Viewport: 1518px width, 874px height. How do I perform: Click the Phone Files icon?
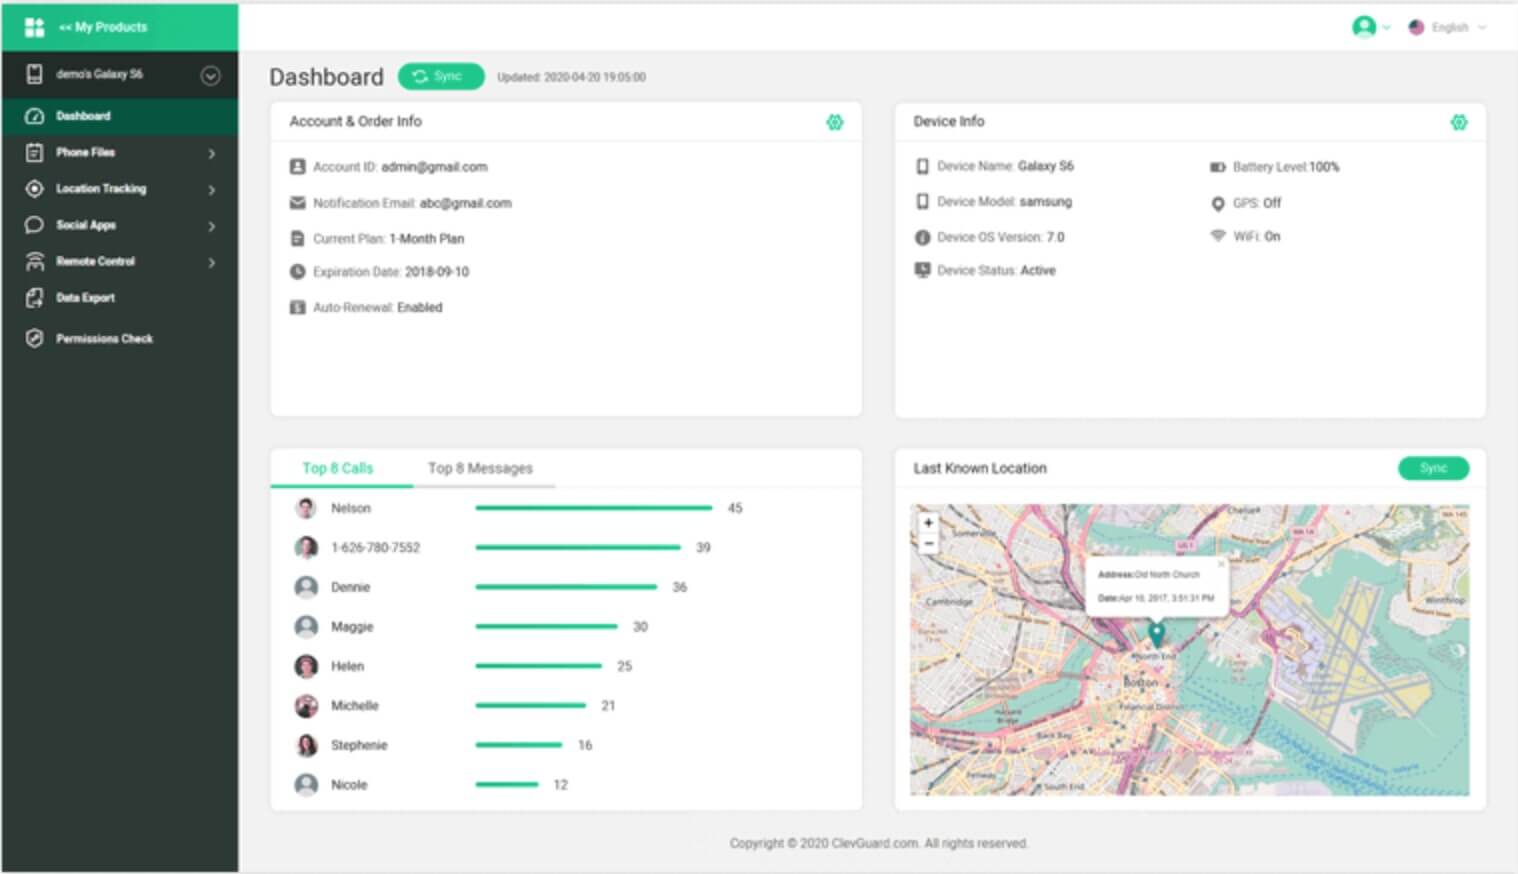[35, 153]
